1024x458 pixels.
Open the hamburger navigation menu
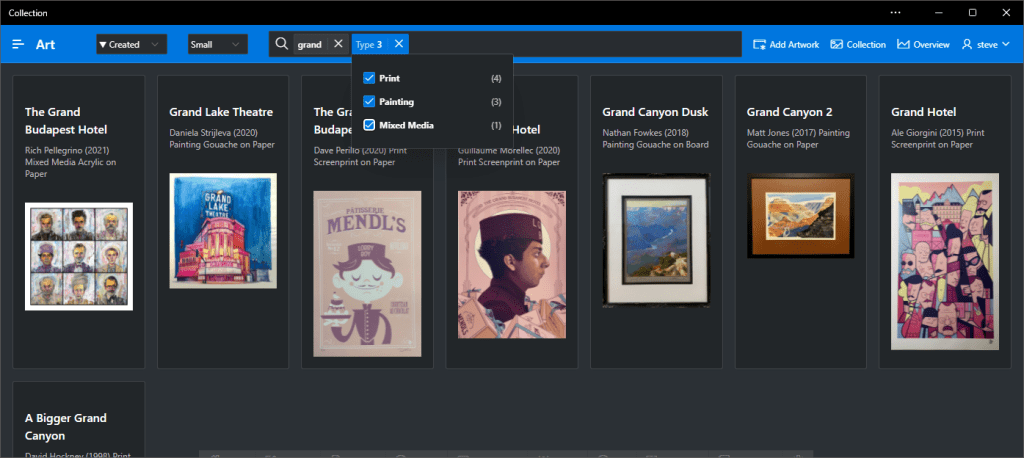pos(18,45)
